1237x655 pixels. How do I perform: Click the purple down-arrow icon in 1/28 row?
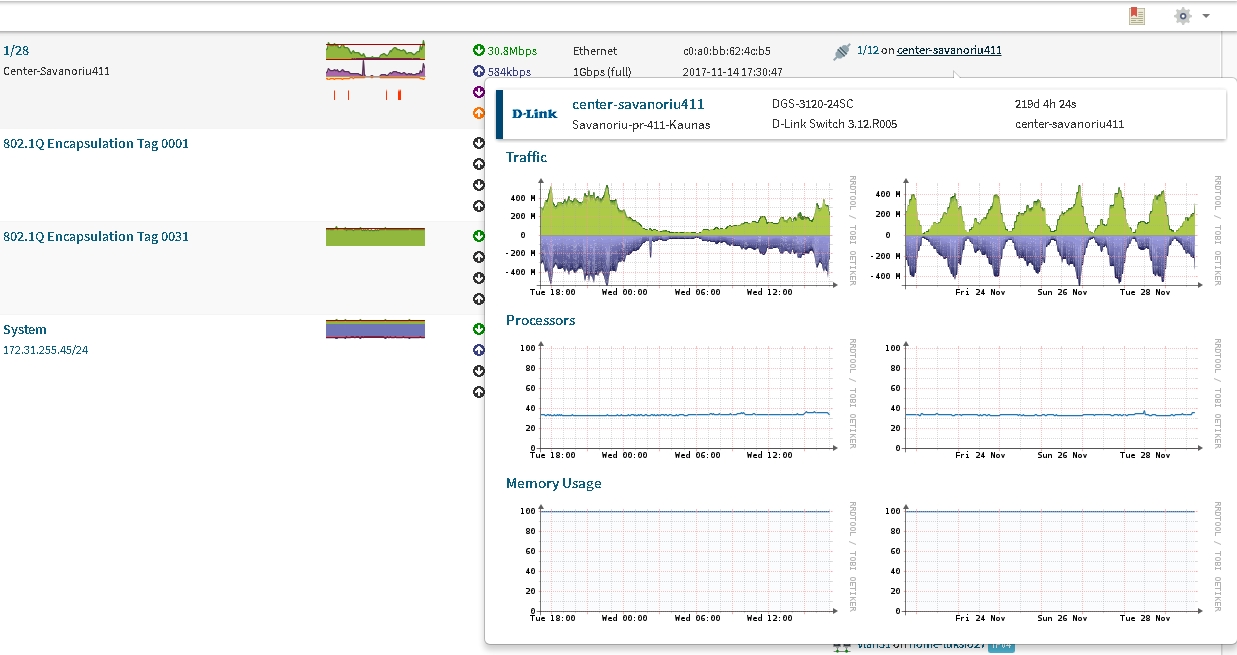pyautogui.click(x=479, y=92)
